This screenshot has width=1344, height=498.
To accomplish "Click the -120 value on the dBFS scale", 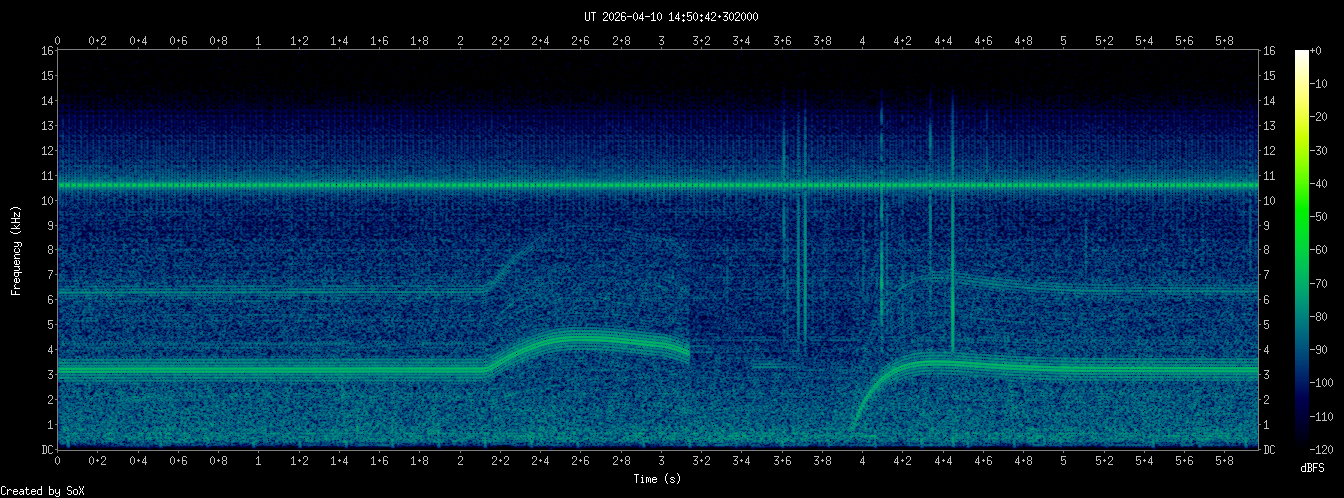I will [x=1324, y=448].
